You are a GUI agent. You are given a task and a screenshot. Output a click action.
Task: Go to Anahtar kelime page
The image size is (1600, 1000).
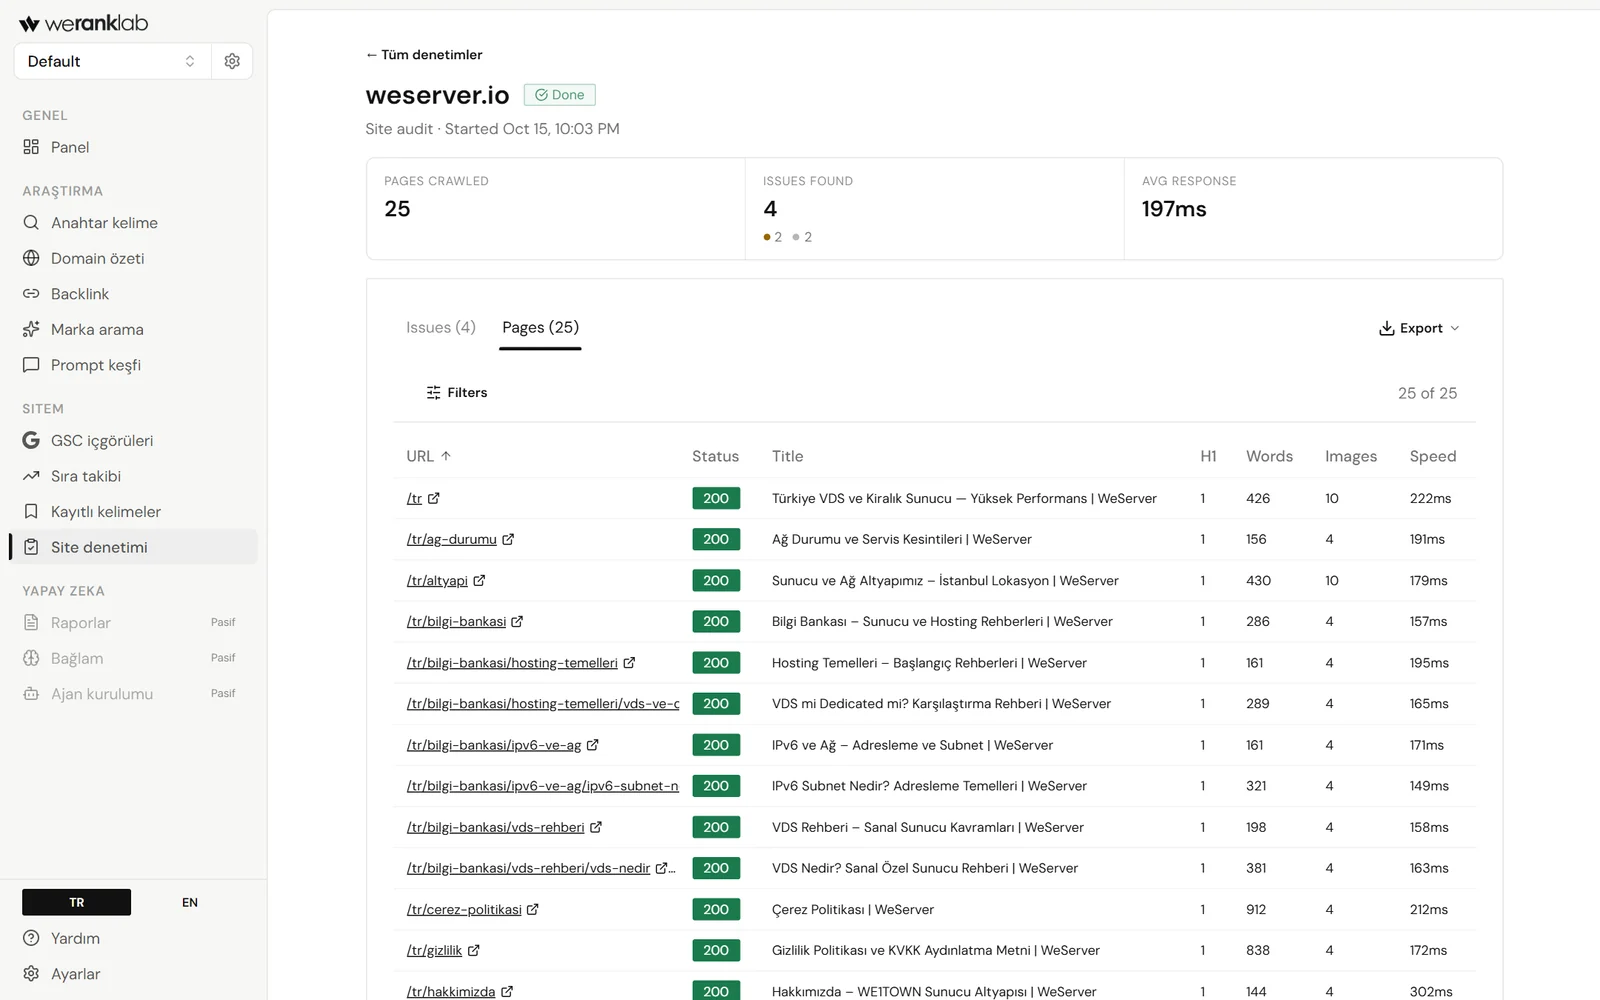tap(134, 222)
